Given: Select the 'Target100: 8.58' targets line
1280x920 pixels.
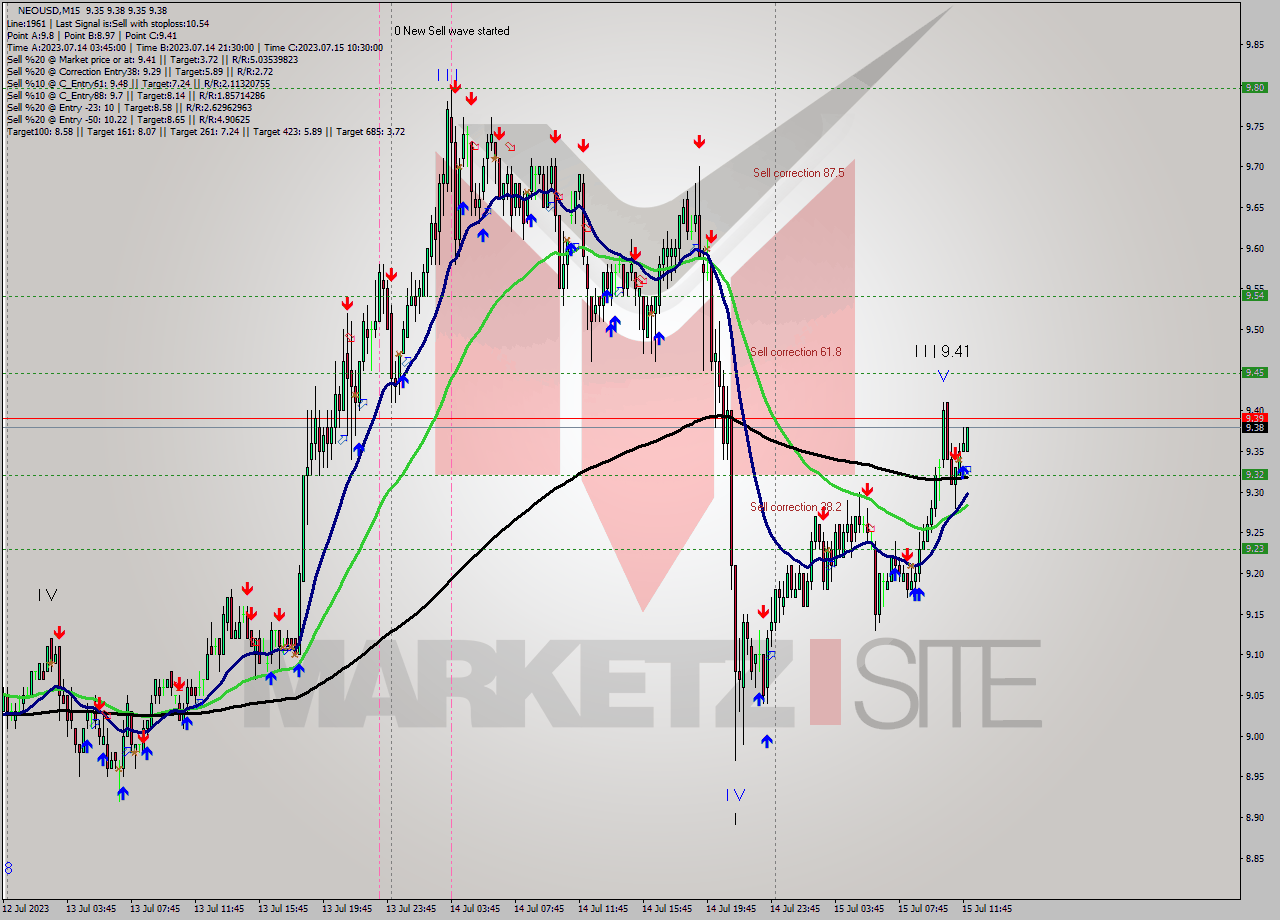Looking at the screenshot, I should [205, 131].
